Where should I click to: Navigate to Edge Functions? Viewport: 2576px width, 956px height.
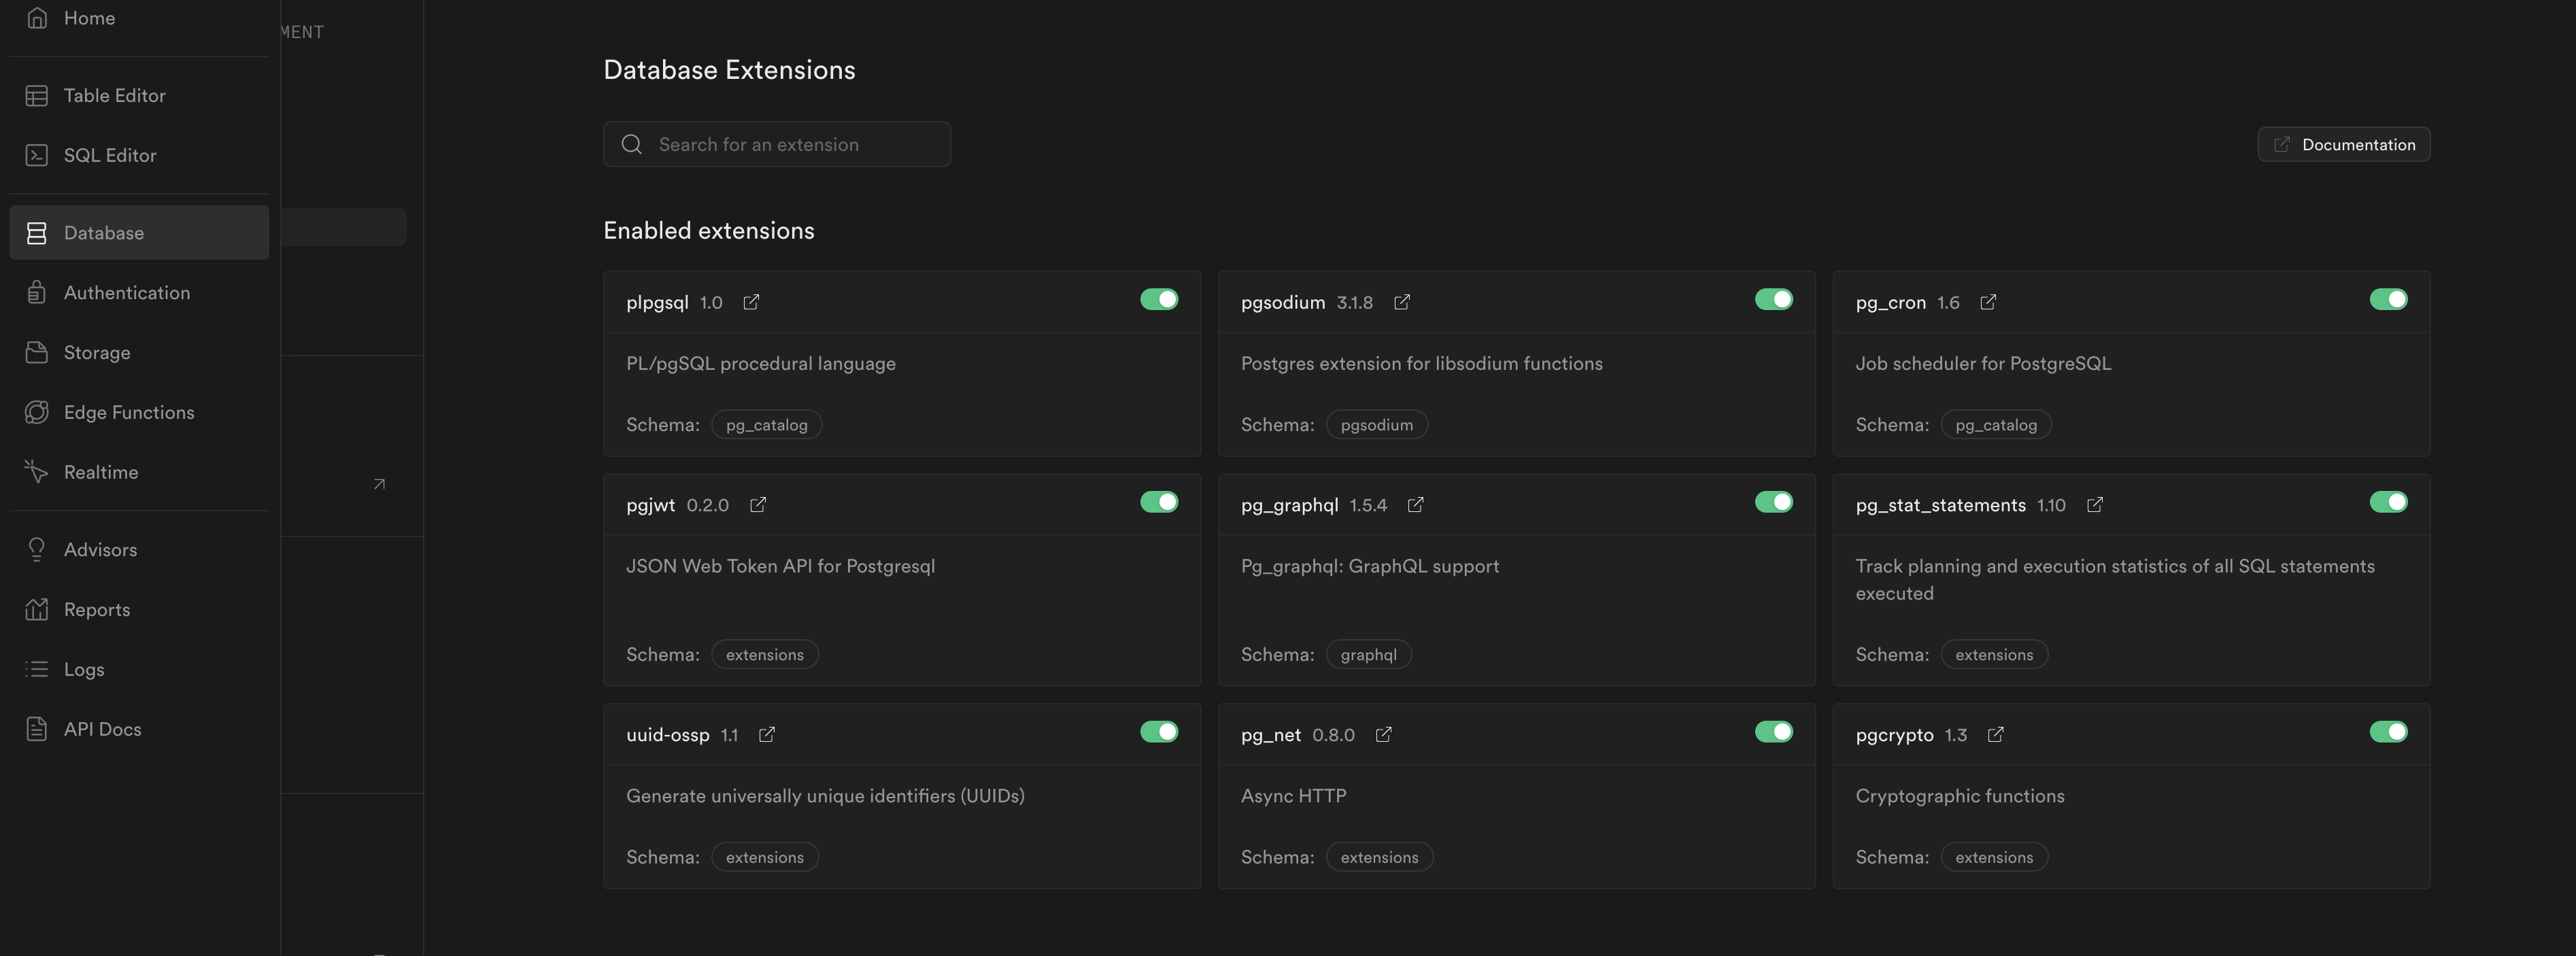[x=128, y=413]
